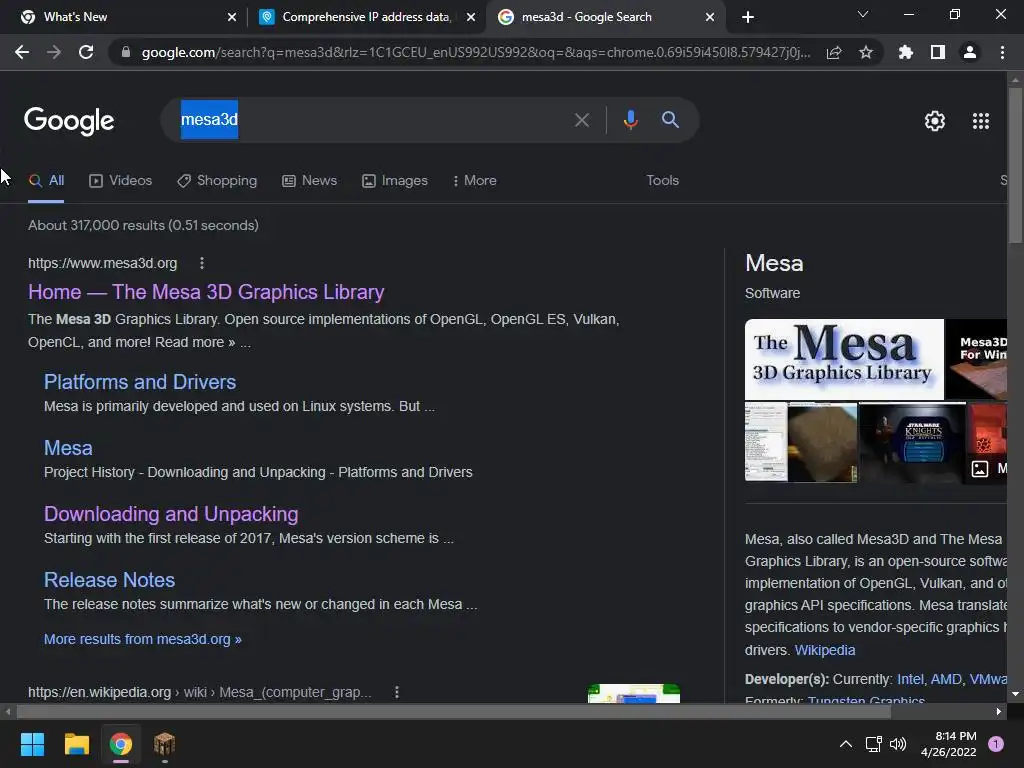Viewport: 1024px width, 768px height.
Task: Open the tab search chevron
Action: [863, 14]
